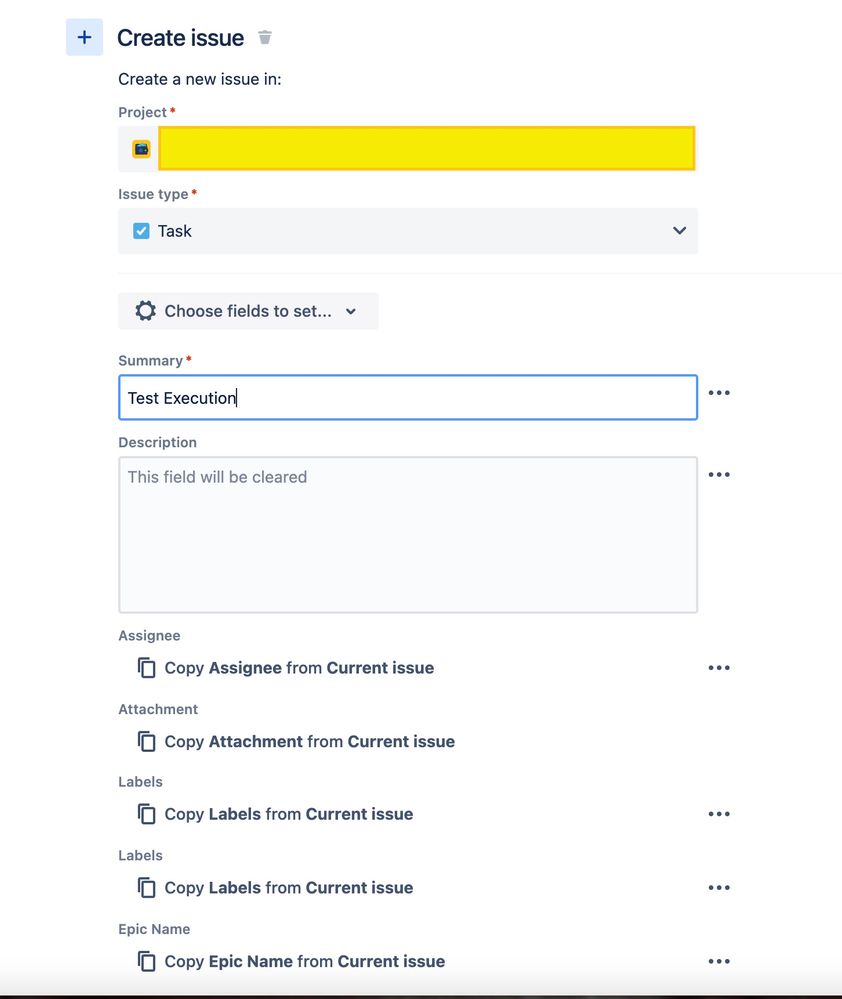Click Copy Epic Name from Current issue
The height and width of the screenshot is (999, 842).
pos(304,961)
